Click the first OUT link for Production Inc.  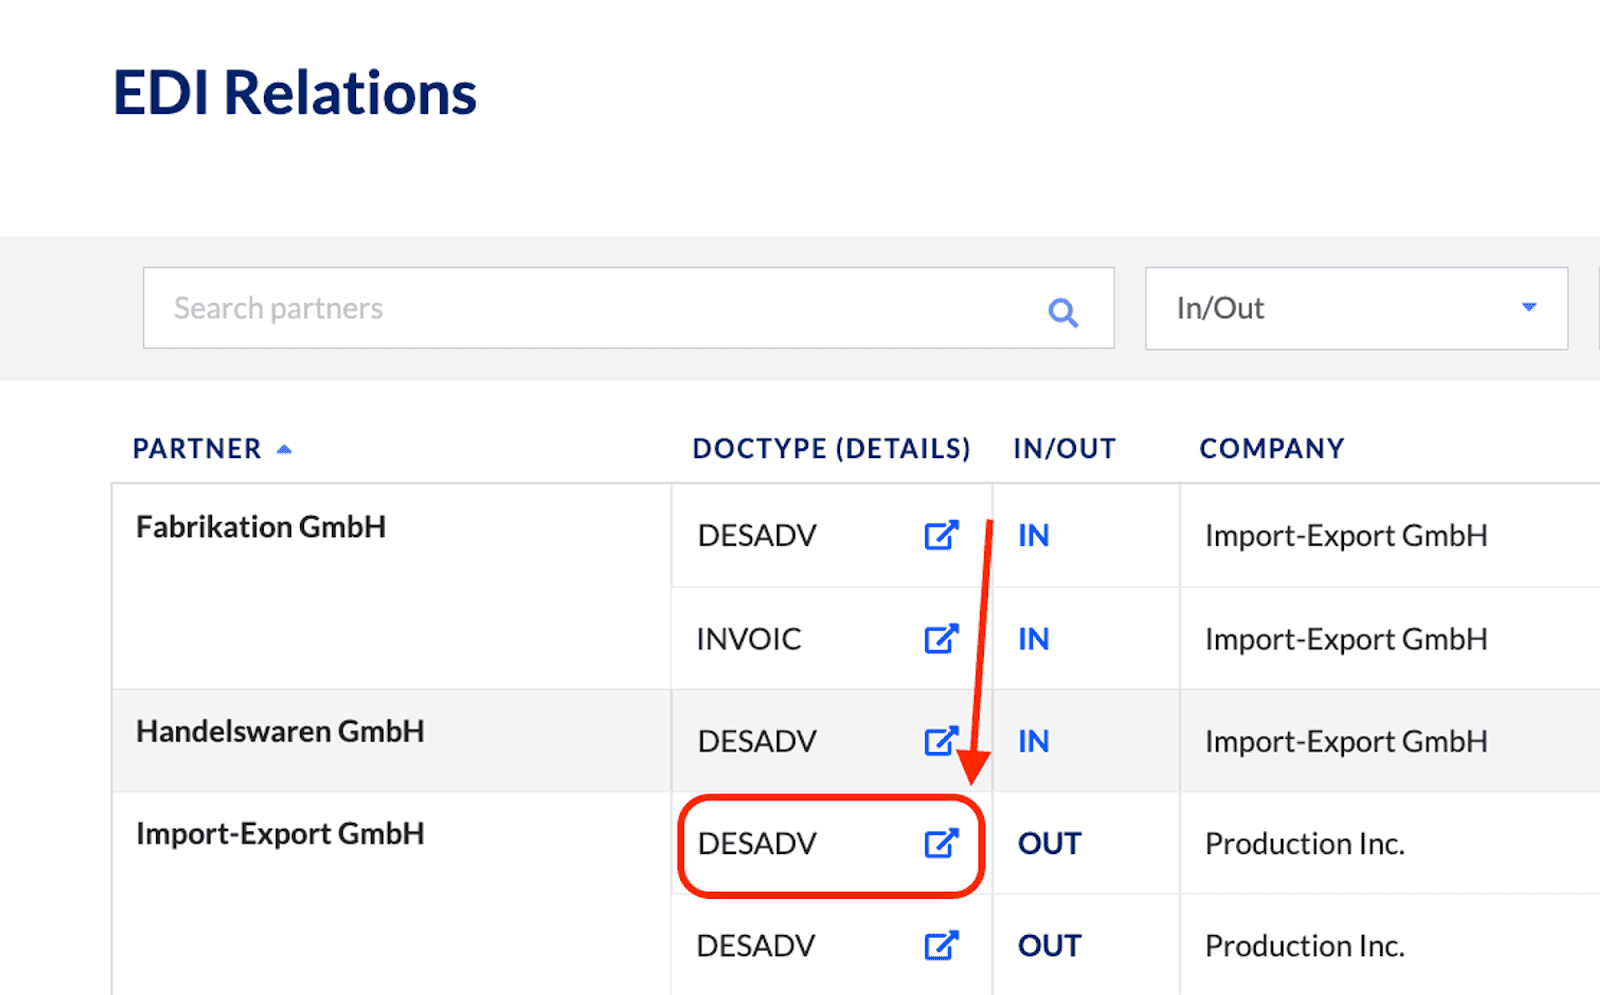point(1049,844)
